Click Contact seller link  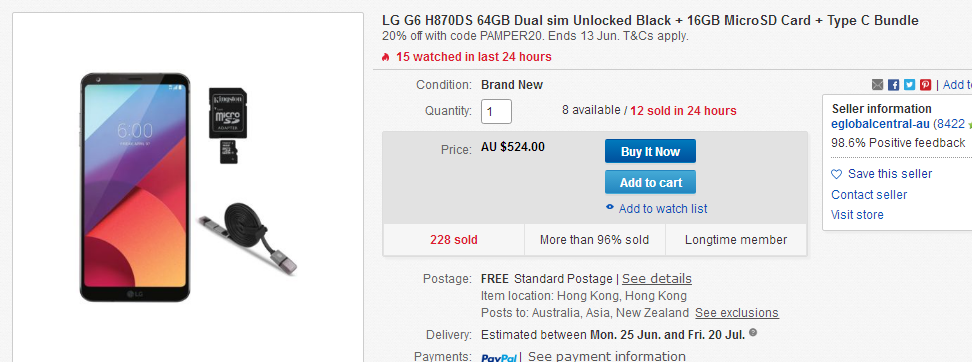869,195
